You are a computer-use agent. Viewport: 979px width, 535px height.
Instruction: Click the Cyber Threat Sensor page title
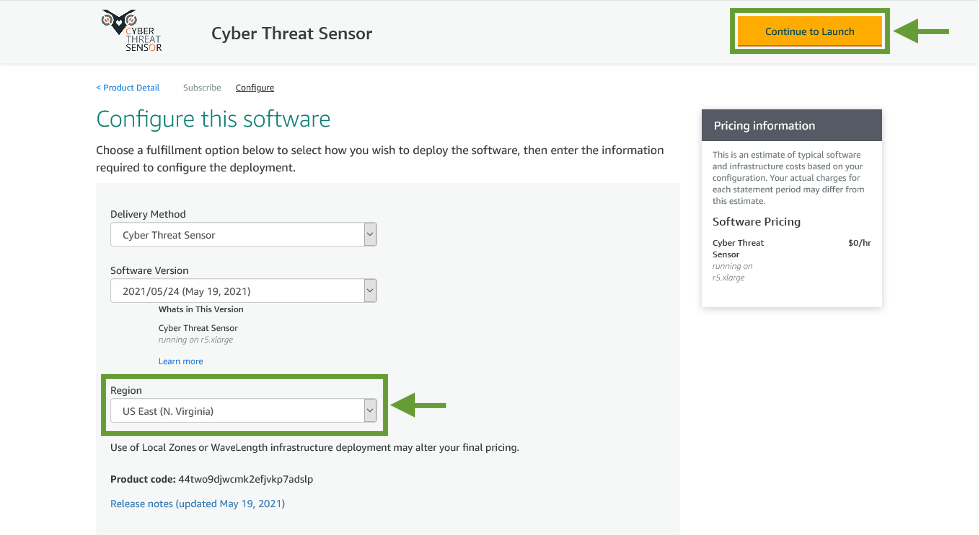pyautogui.click(x=292, y=33)
